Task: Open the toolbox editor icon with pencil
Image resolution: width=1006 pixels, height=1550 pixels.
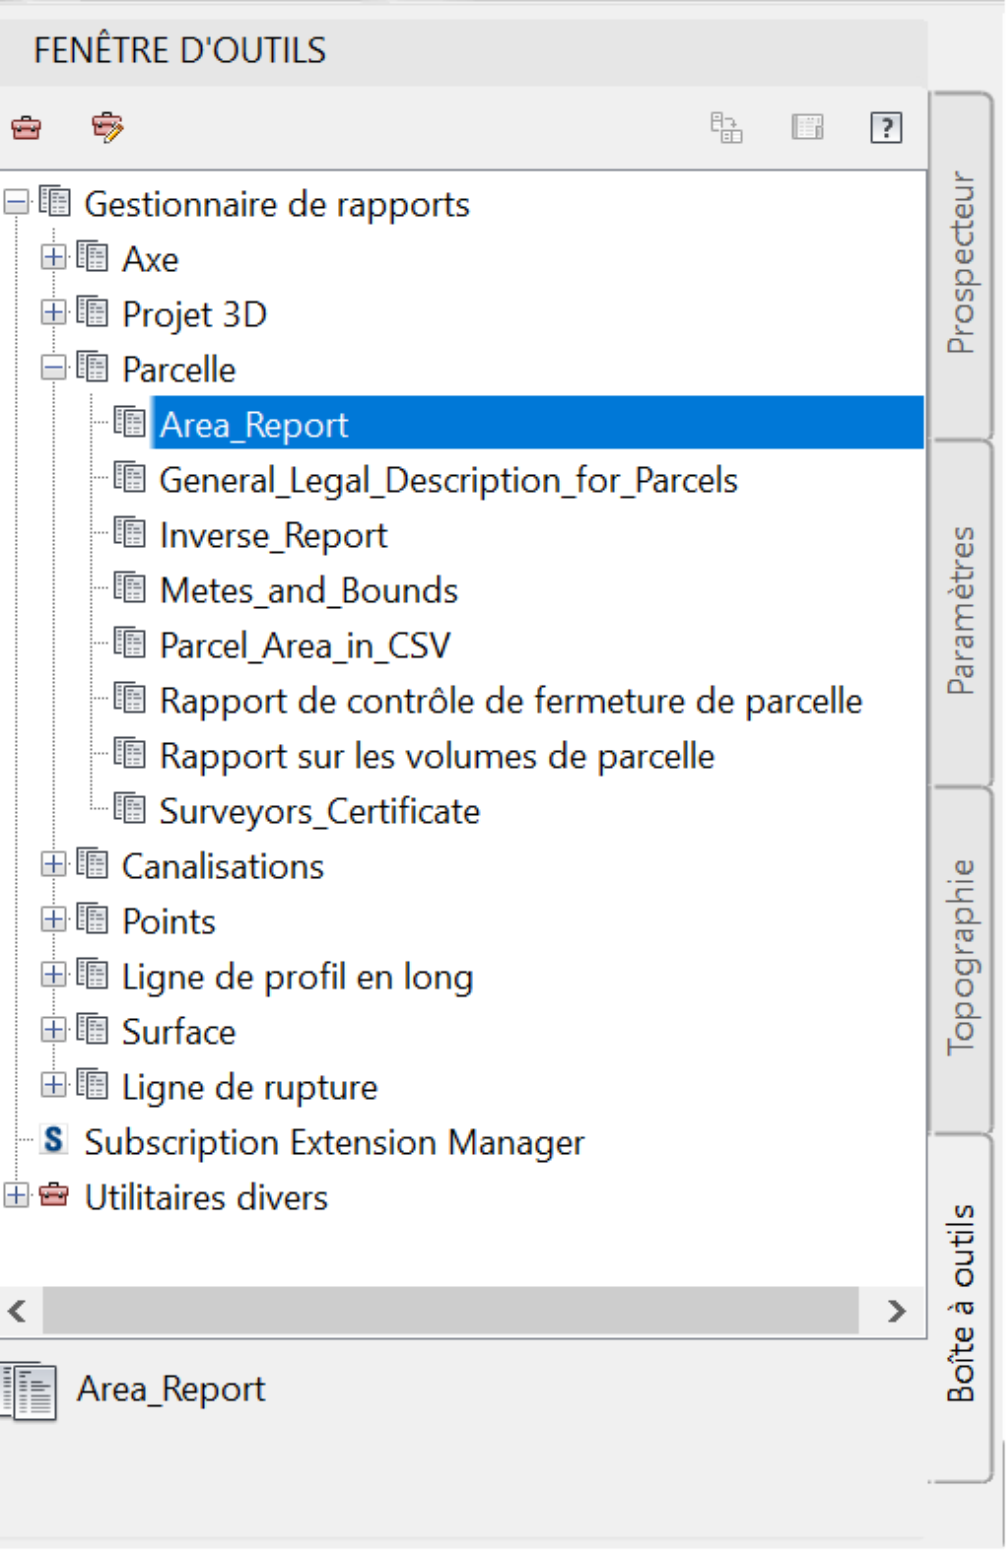Action: pyautogui.click(x=107, y=128)
